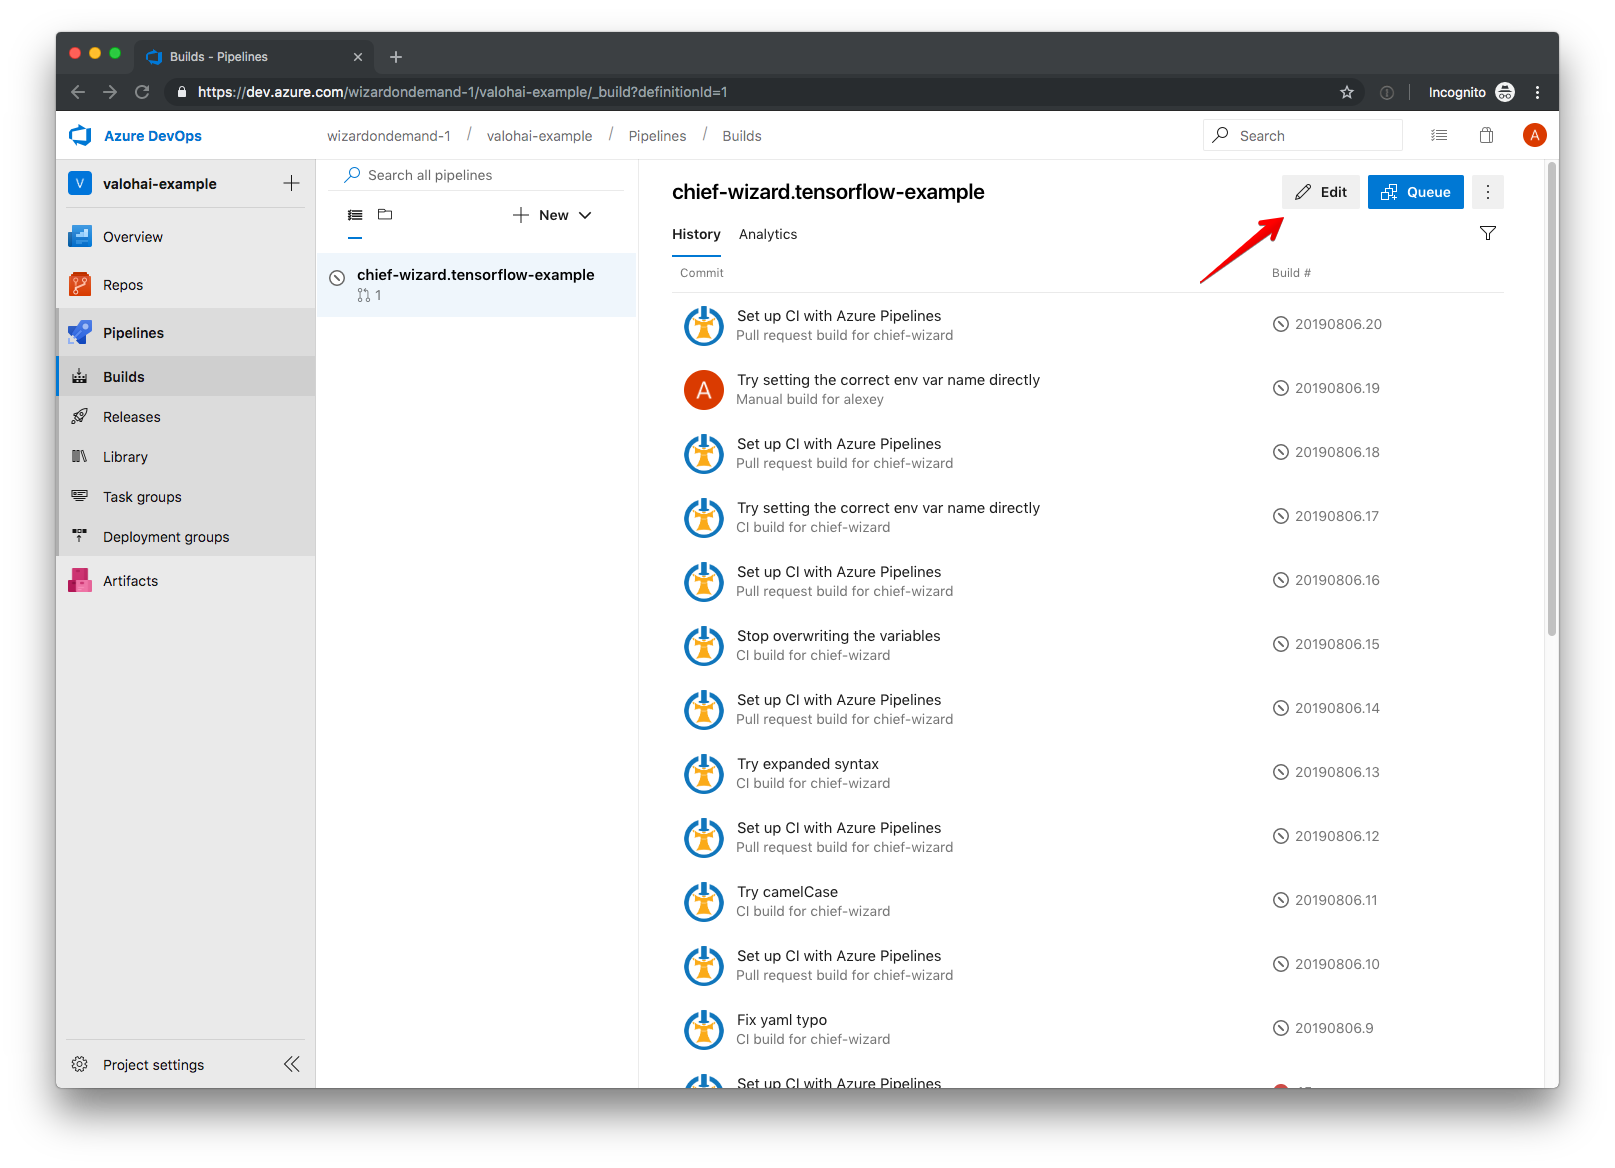Switch to the History tab

pyautogui.click(x=696, y=234)
